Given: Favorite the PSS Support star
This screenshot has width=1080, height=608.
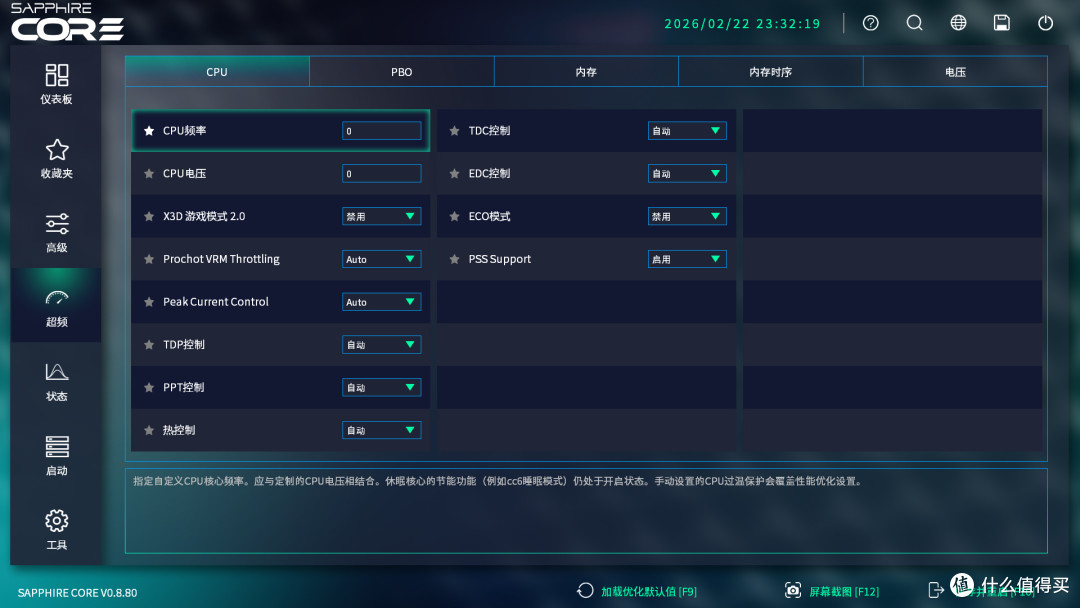Looking at the screenshot, I should point(455,259).
